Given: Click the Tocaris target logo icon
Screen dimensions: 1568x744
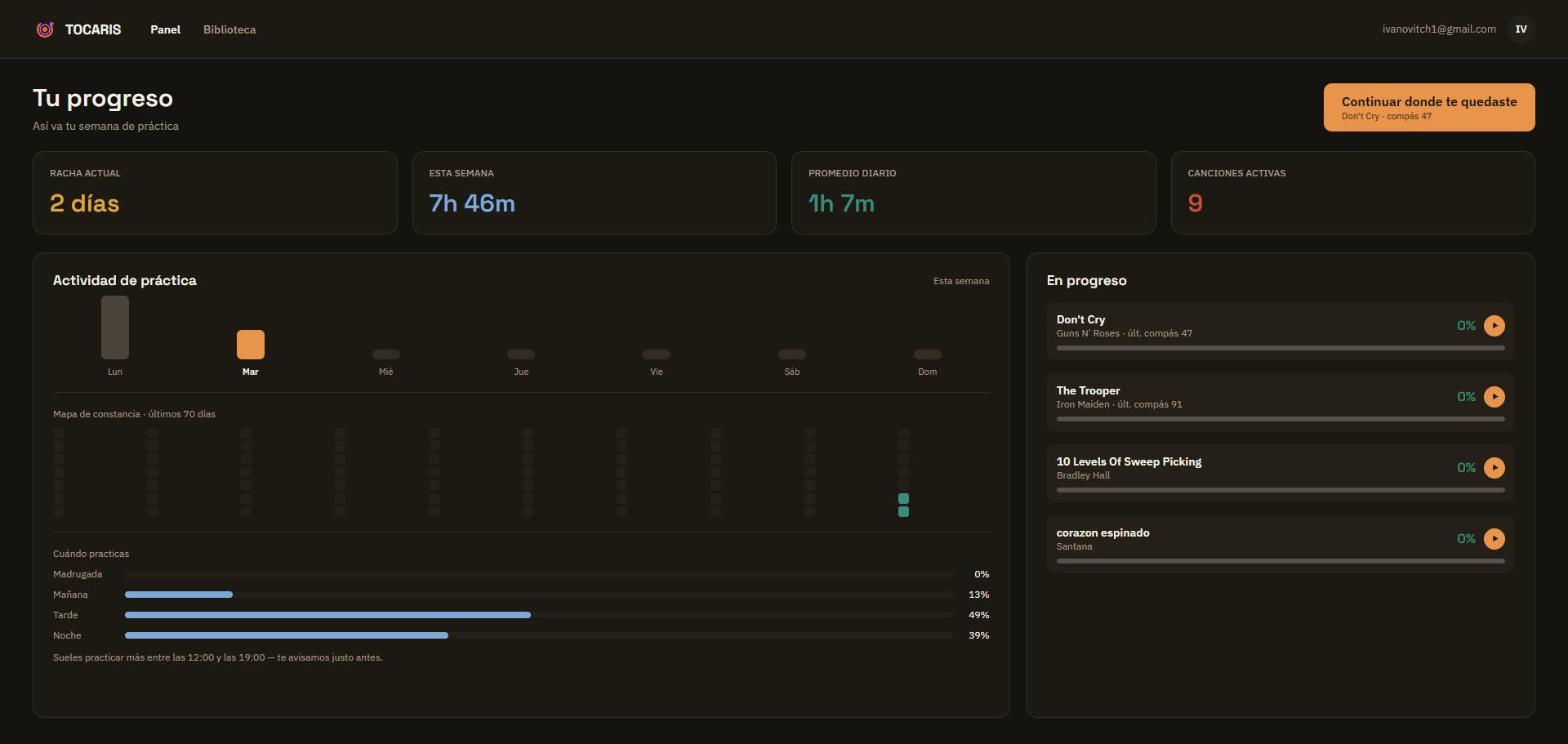Looking at the screenshot, I should coord(45,29).
